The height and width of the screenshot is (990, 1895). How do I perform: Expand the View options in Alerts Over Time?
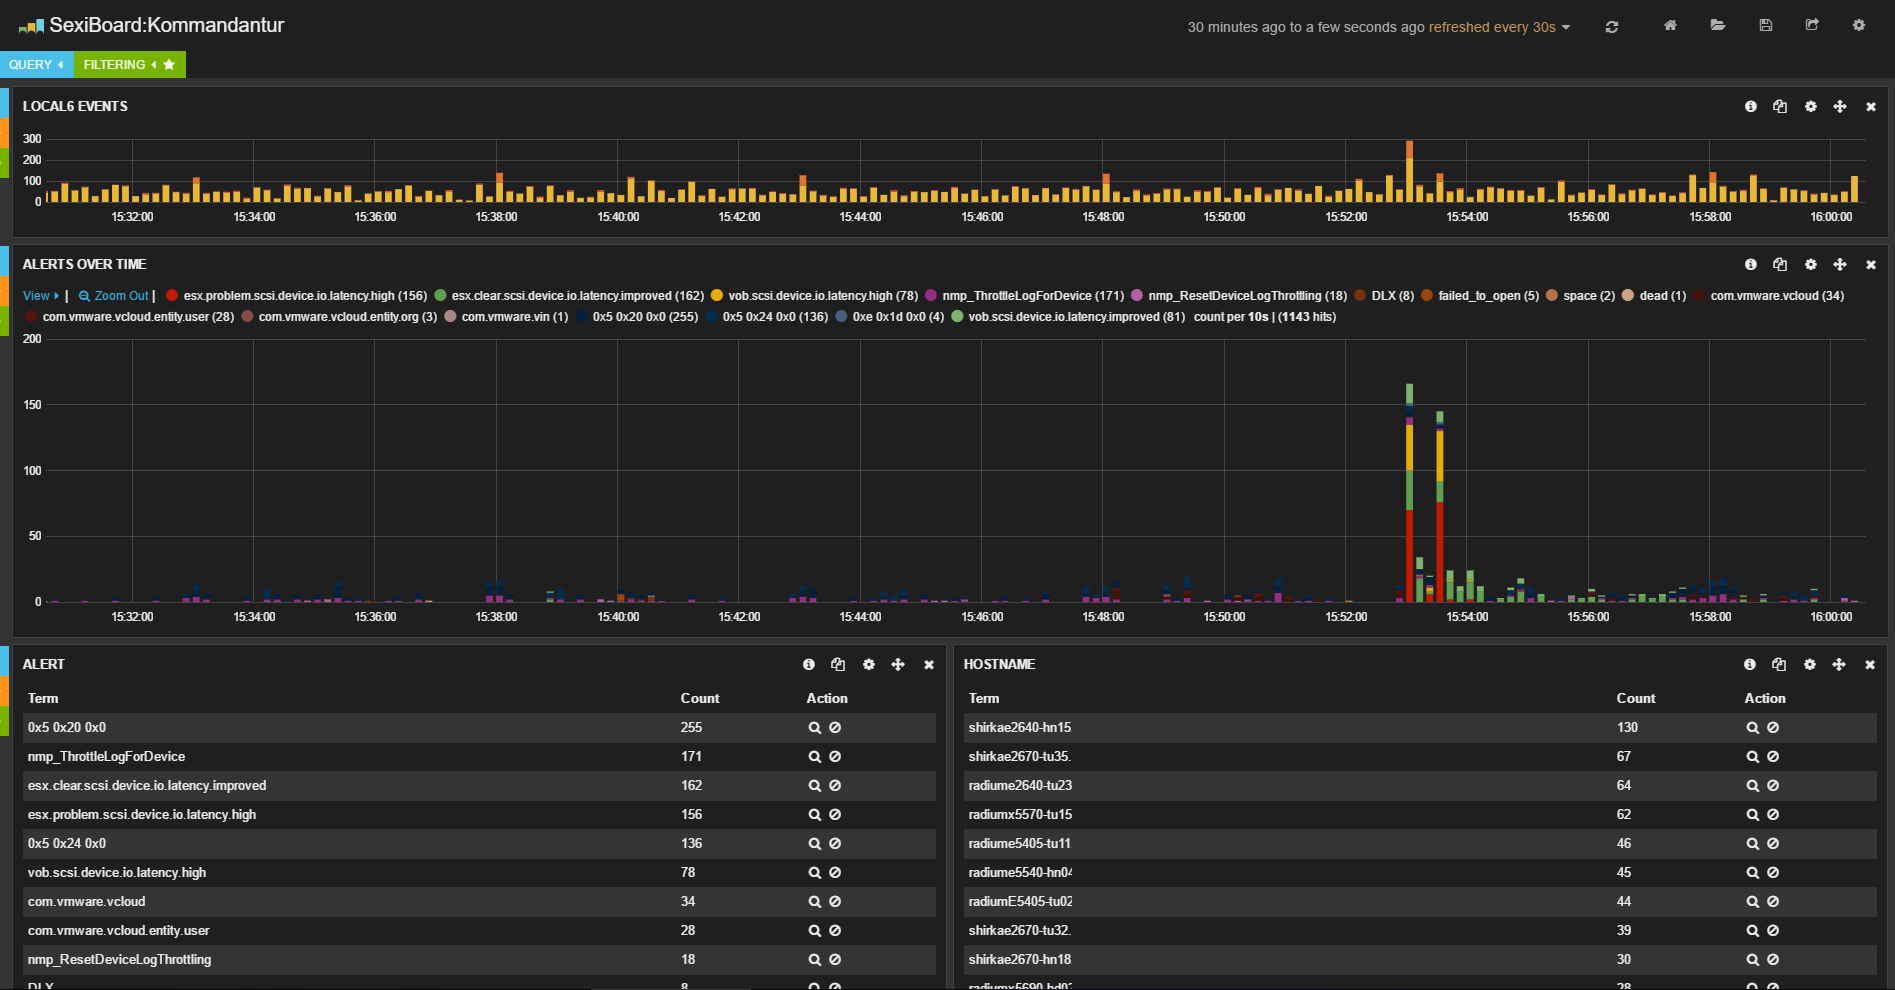coord(40,296)
